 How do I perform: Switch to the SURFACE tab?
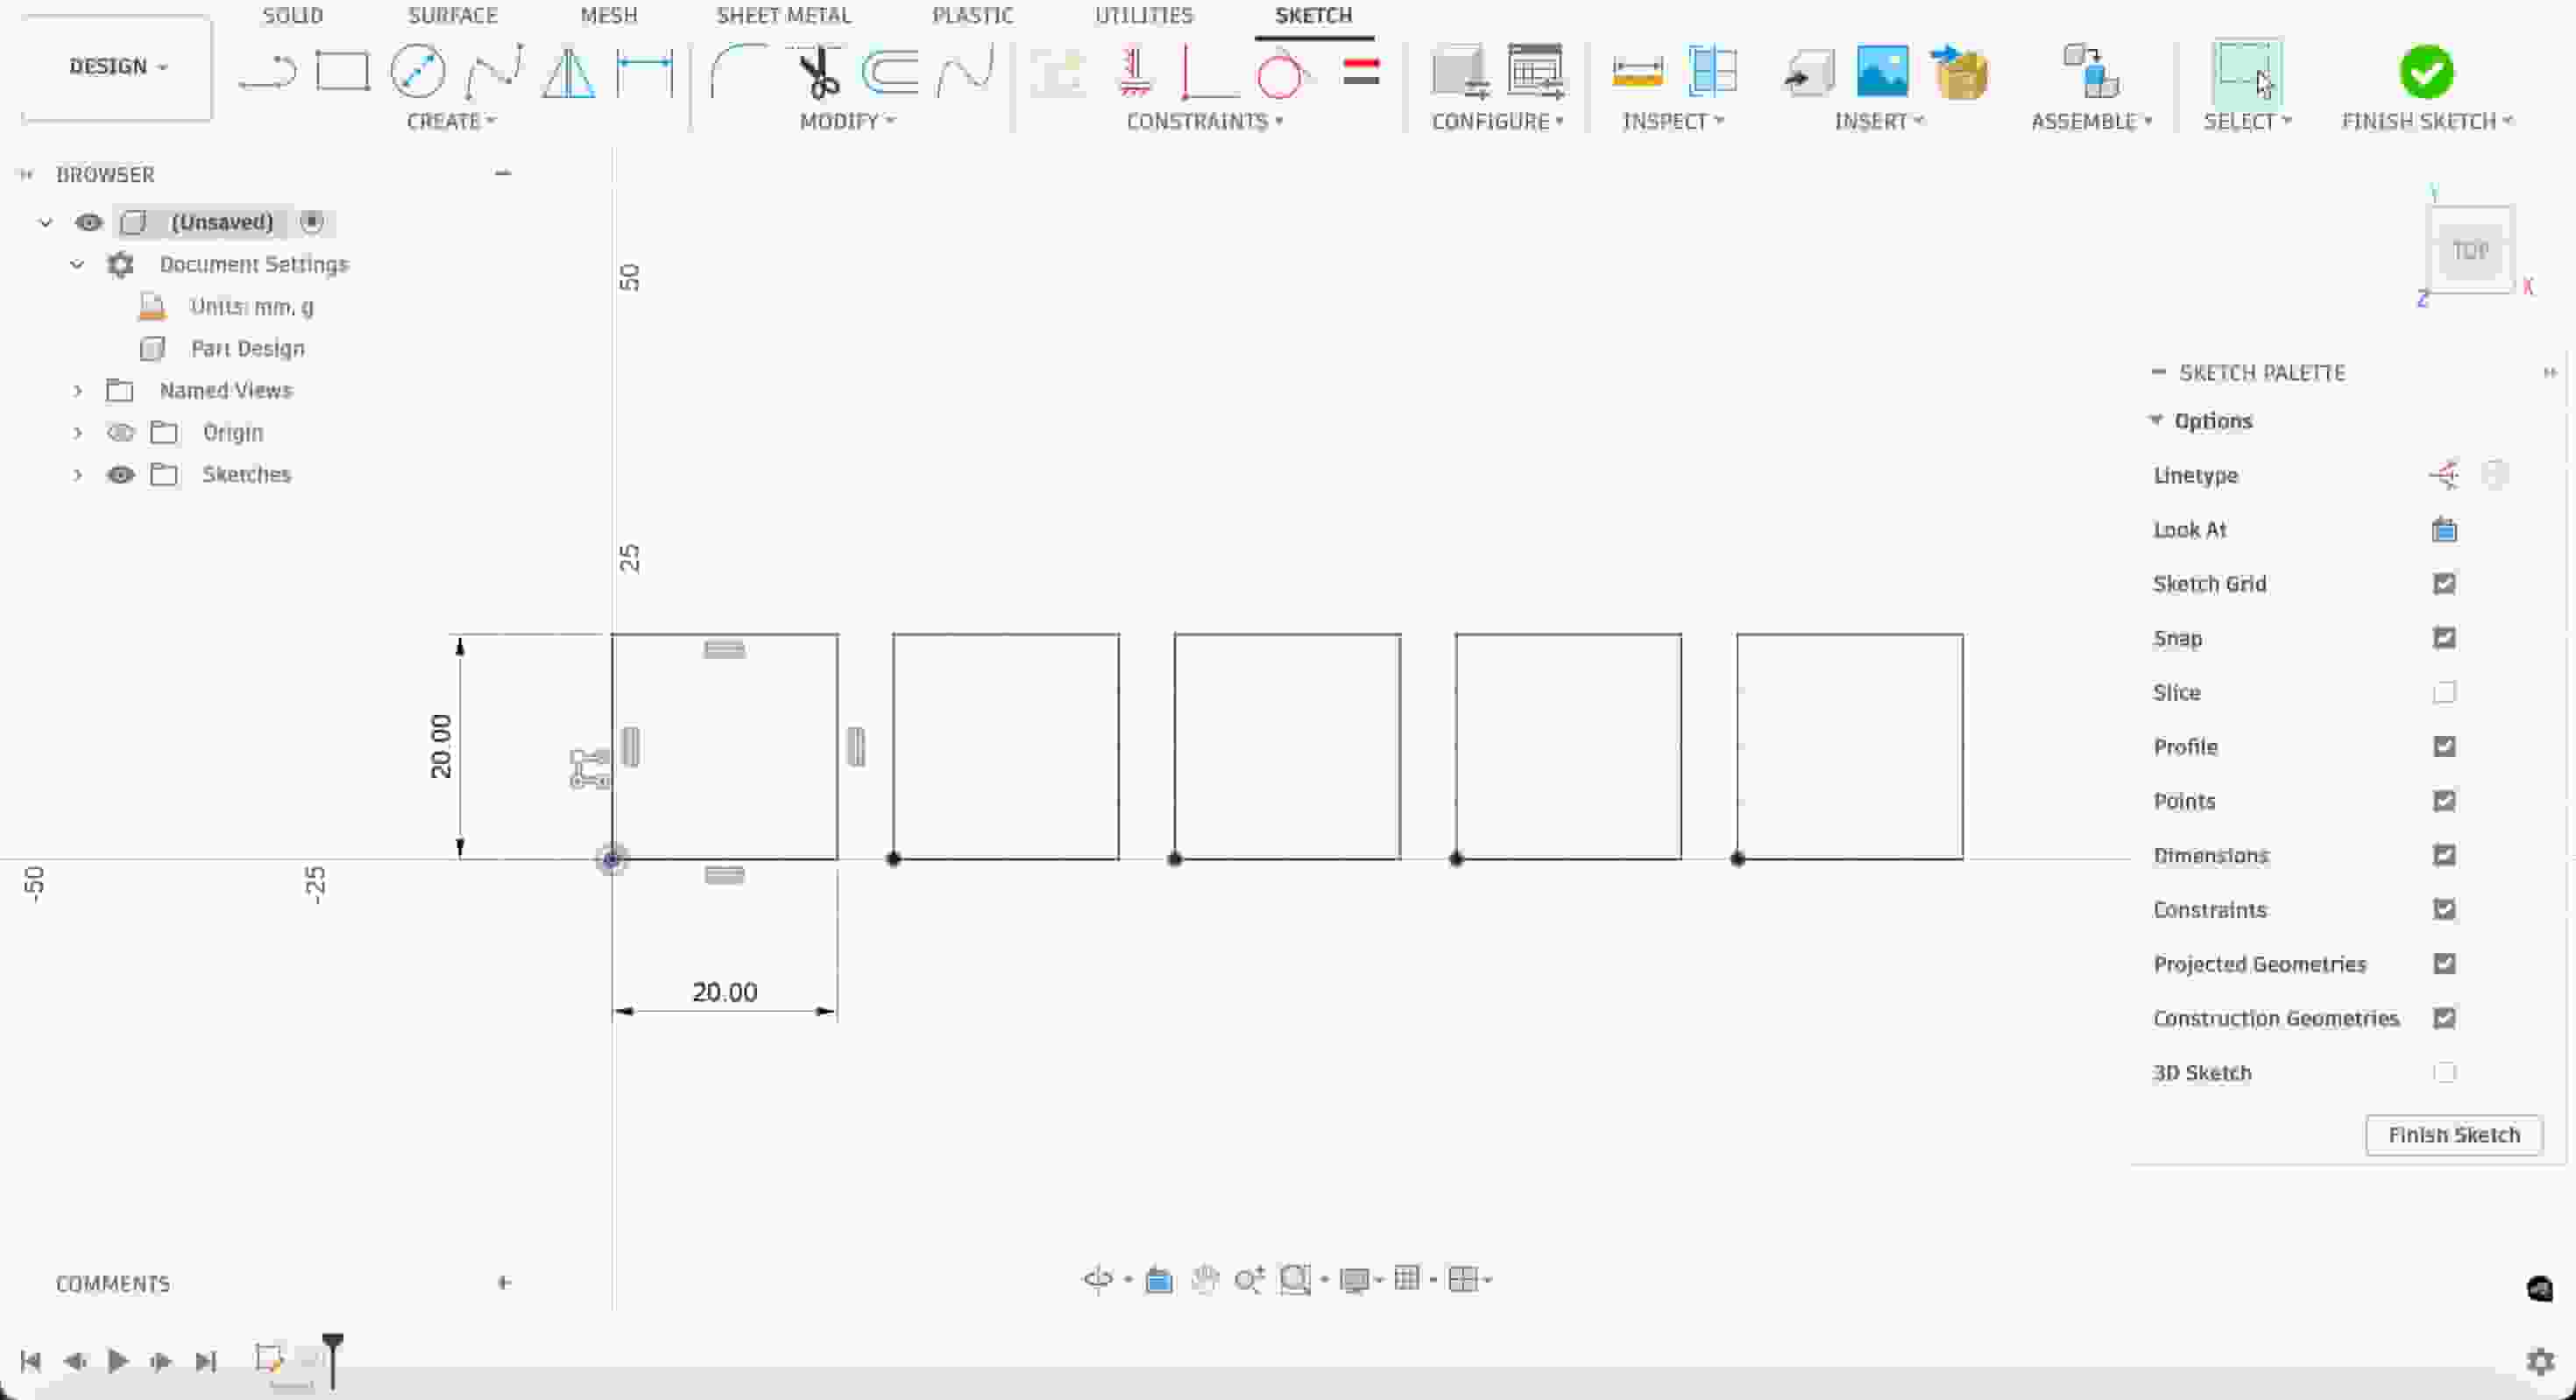[452, 15]
